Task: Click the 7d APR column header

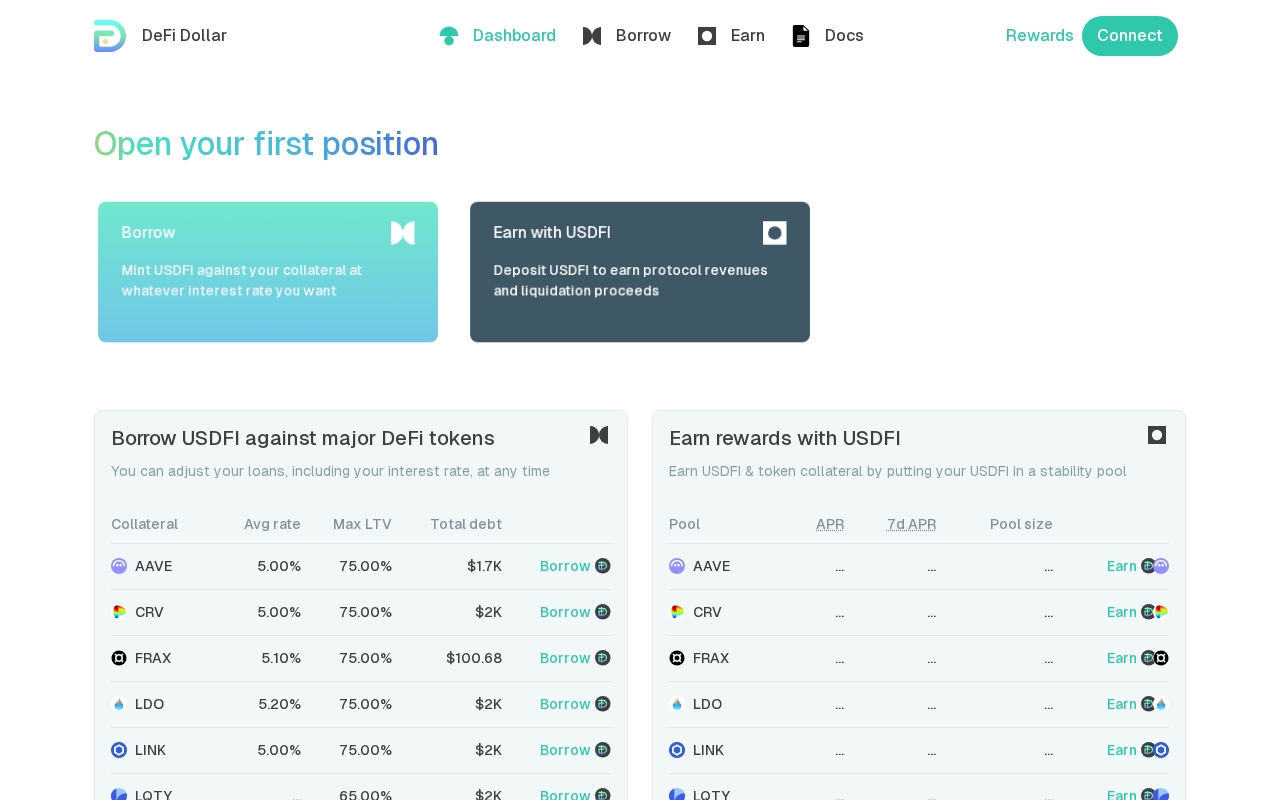Action: (x=911, y=524)
